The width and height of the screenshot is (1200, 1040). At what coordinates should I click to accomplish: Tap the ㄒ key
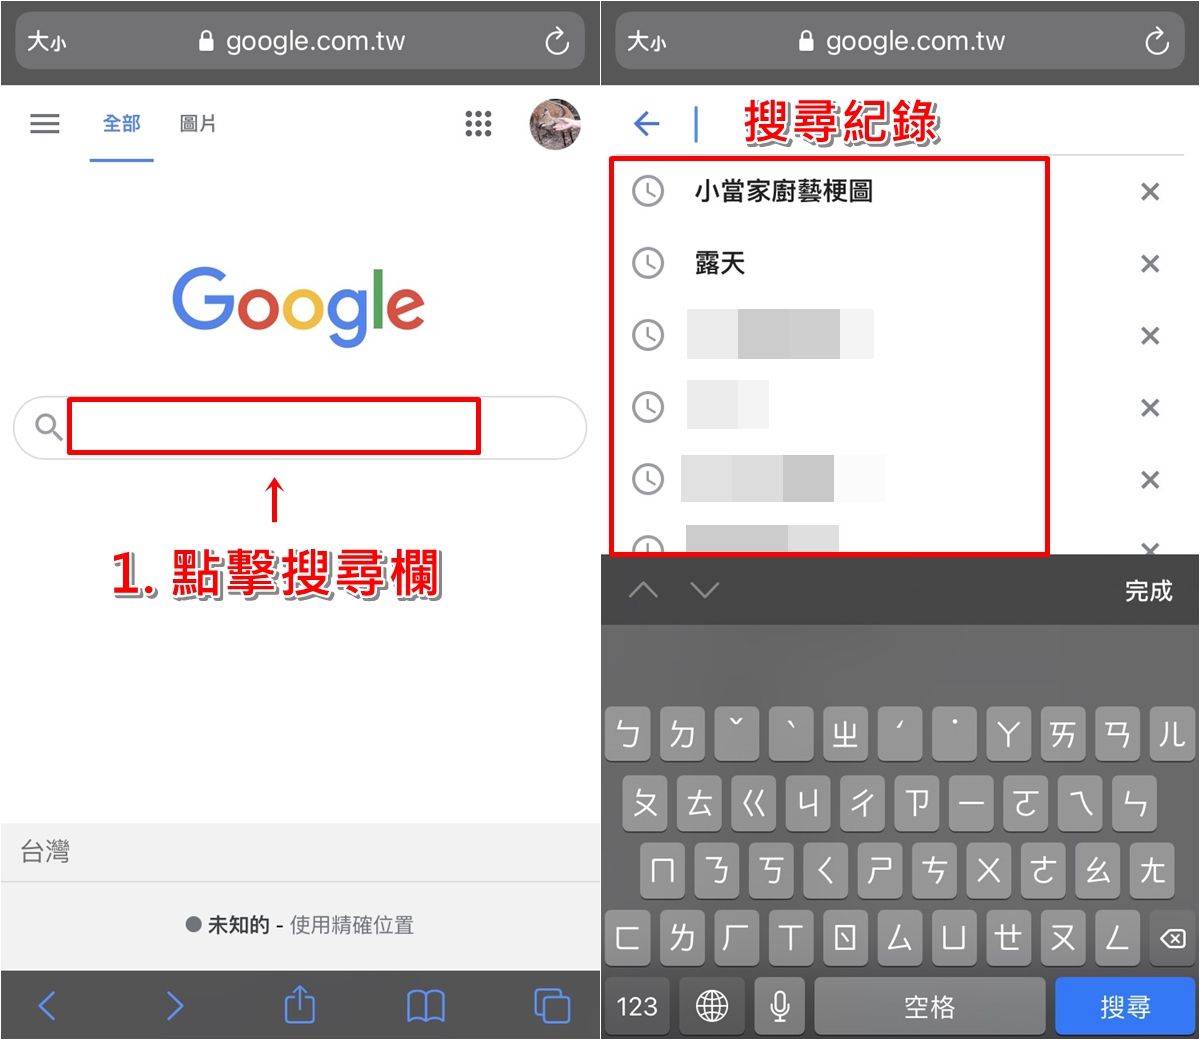click(x=791, y=938)
